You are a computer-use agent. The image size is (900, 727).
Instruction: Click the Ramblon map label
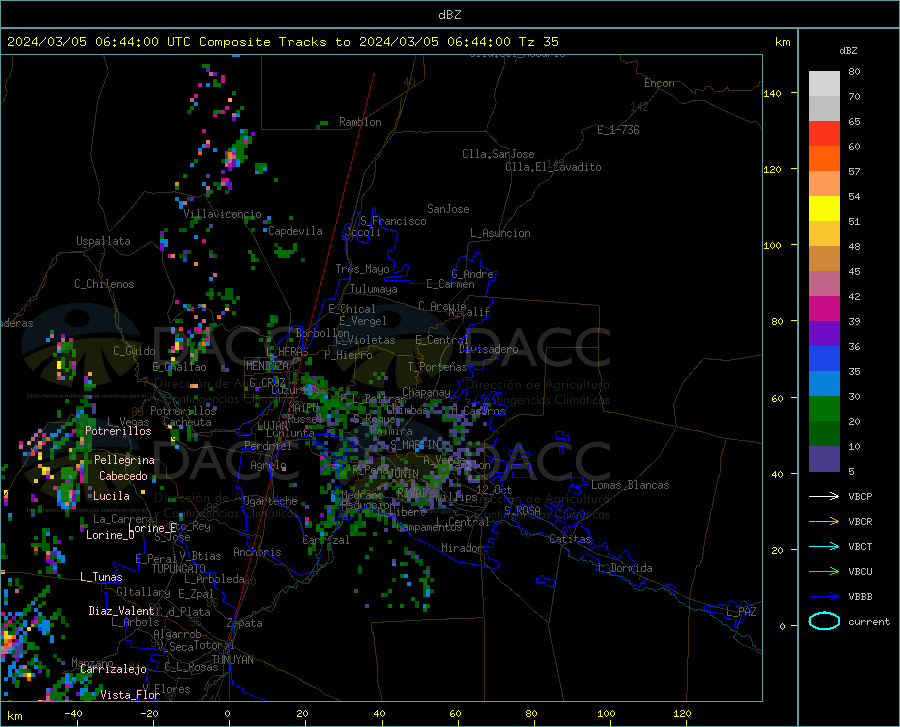[360, 122]
